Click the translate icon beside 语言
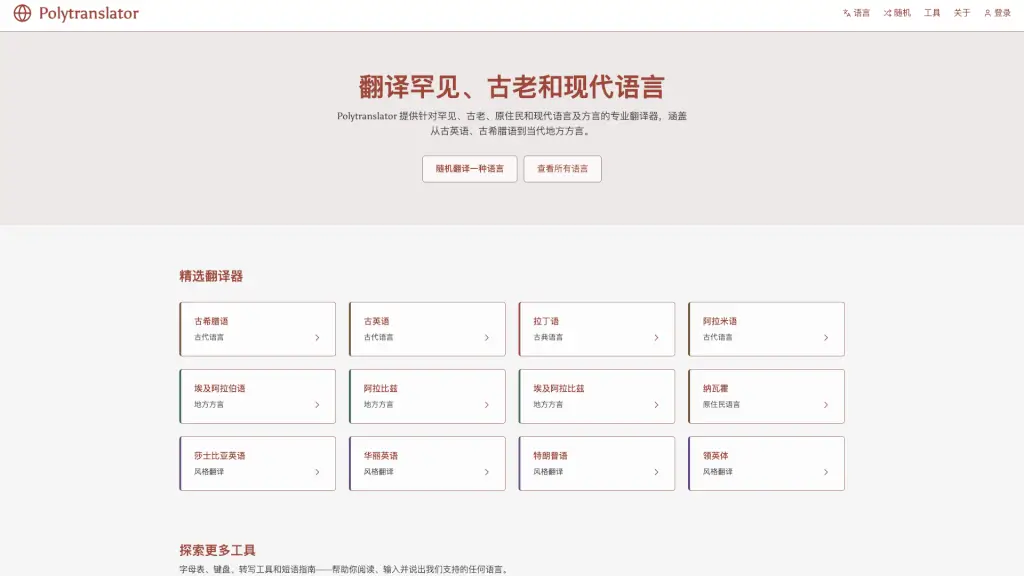 pyautogui.click(x=846, y=13)
